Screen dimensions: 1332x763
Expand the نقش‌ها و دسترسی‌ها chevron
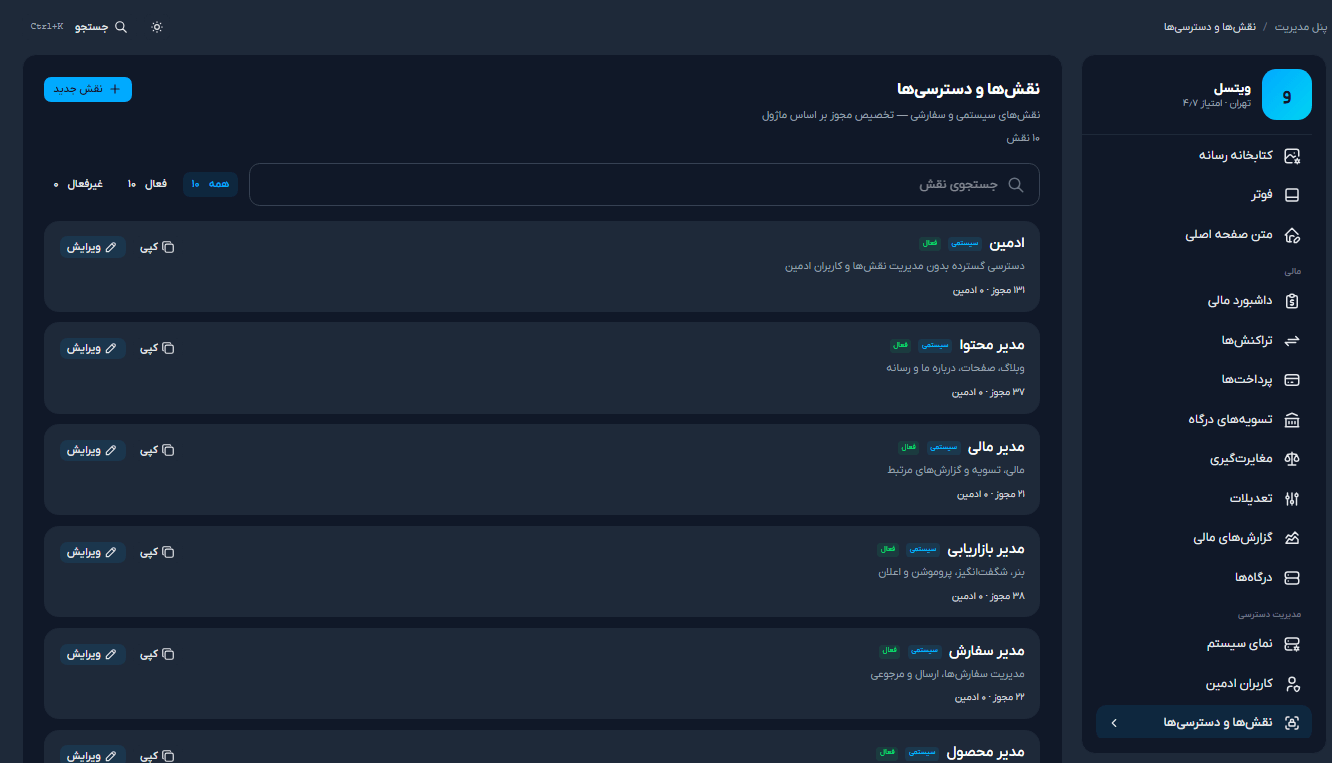tap(1114, 722)
